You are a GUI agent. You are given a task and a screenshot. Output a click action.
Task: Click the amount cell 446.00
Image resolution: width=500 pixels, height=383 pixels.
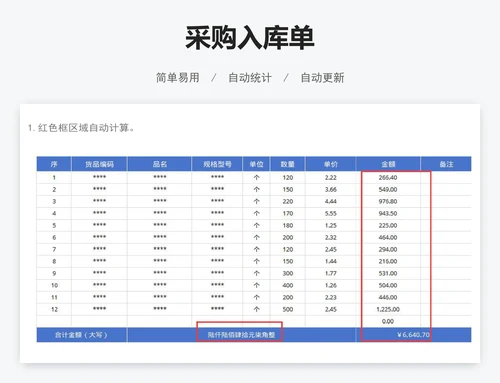(x=388, y=297)
